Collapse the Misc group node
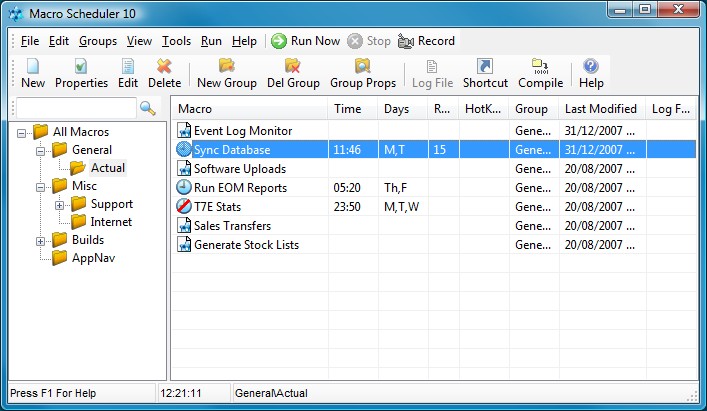The image size is (707, 411). coord(40,187)
